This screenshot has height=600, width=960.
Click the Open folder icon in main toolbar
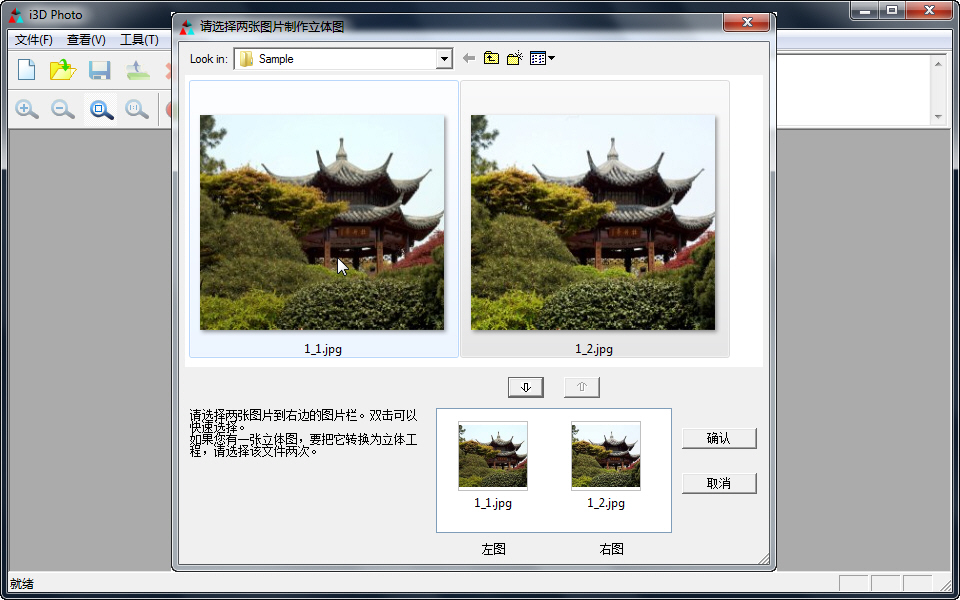coord(62,70)
